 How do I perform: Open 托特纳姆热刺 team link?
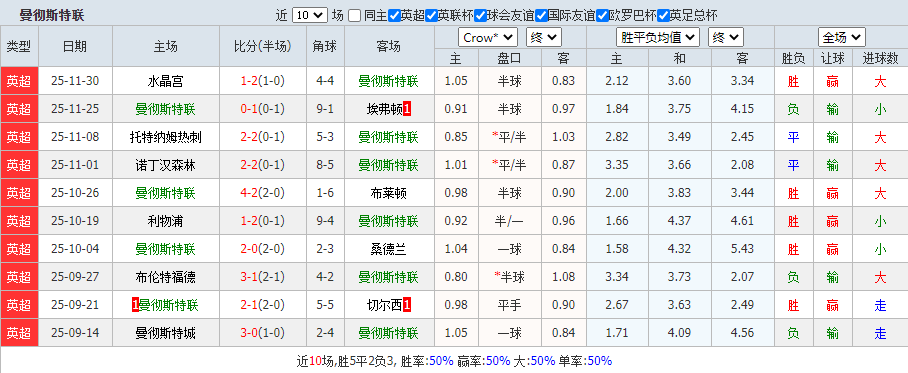click(x=166, y=137)
